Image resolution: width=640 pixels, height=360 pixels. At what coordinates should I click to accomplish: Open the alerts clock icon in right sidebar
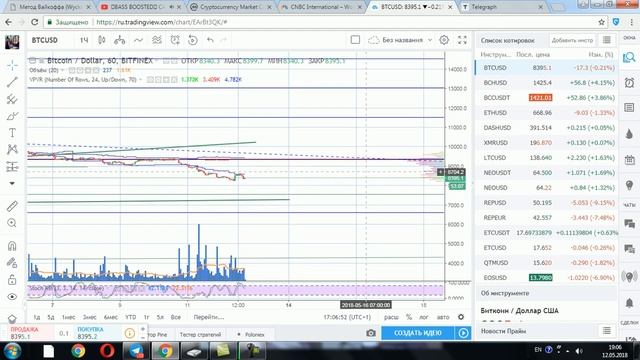click(629, 82)
